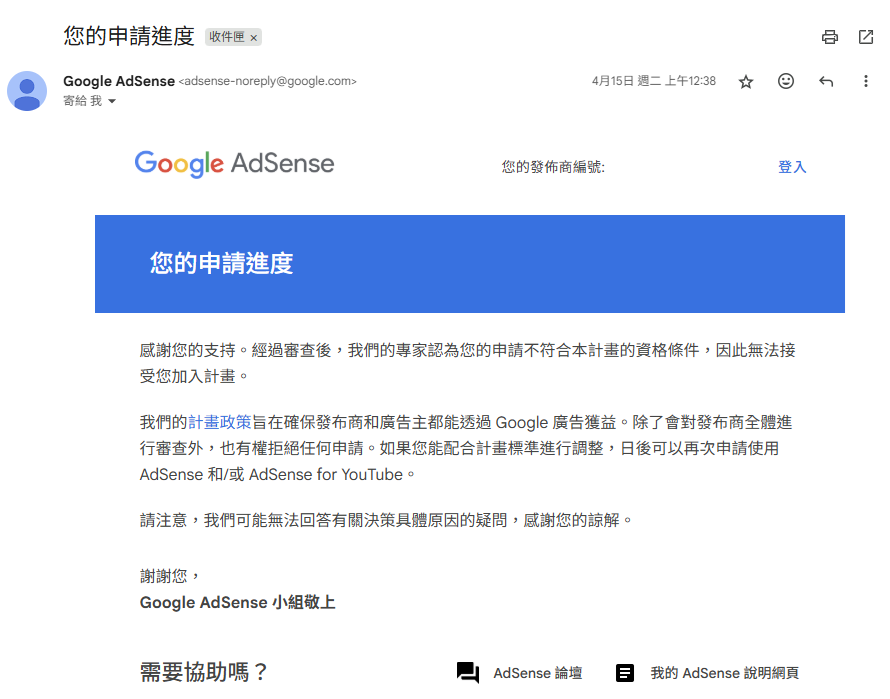The image size is (890, 699).
Task: Click the blue banner title 您的申請進度
Action: click(221, 263)
